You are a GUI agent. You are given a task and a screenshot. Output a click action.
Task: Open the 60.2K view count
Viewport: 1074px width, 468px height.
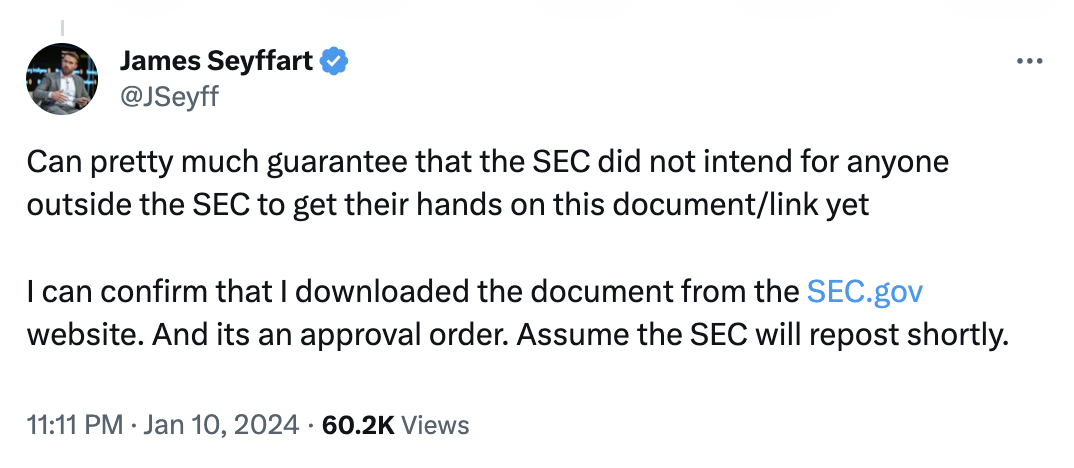pyautogui.click(x=357, y=425)
